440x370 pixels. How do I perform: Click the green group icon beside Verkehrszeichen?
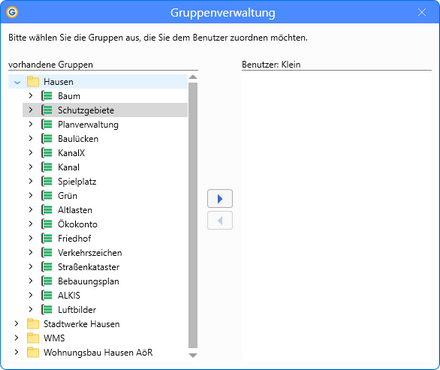47,253
